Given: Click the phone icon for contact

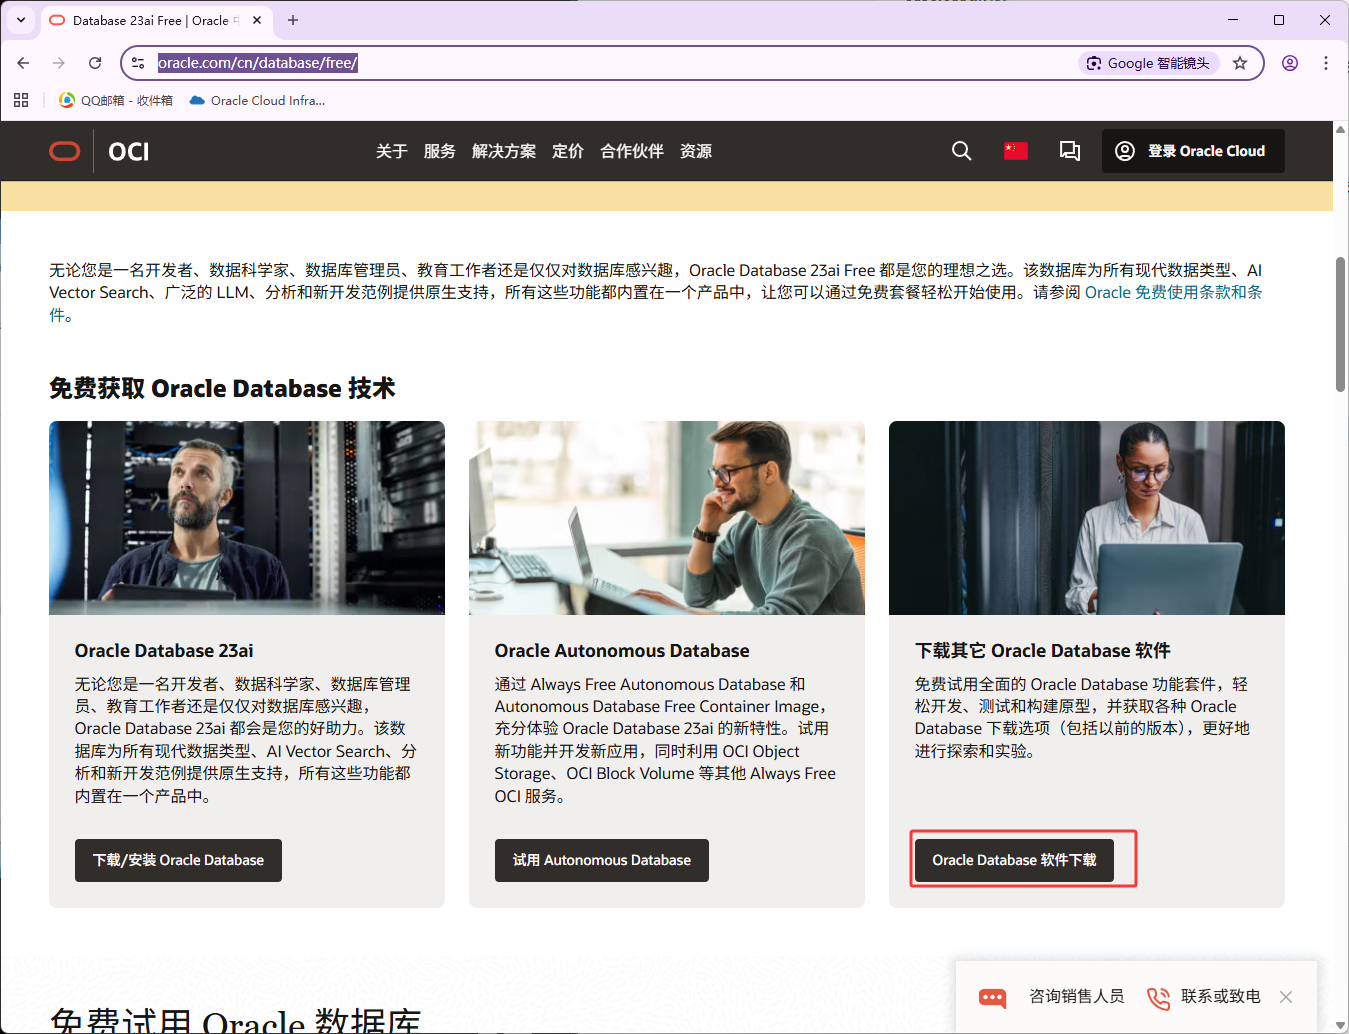Looking at the screenshot, I should pyautogui.click(x=1158, y=997).
